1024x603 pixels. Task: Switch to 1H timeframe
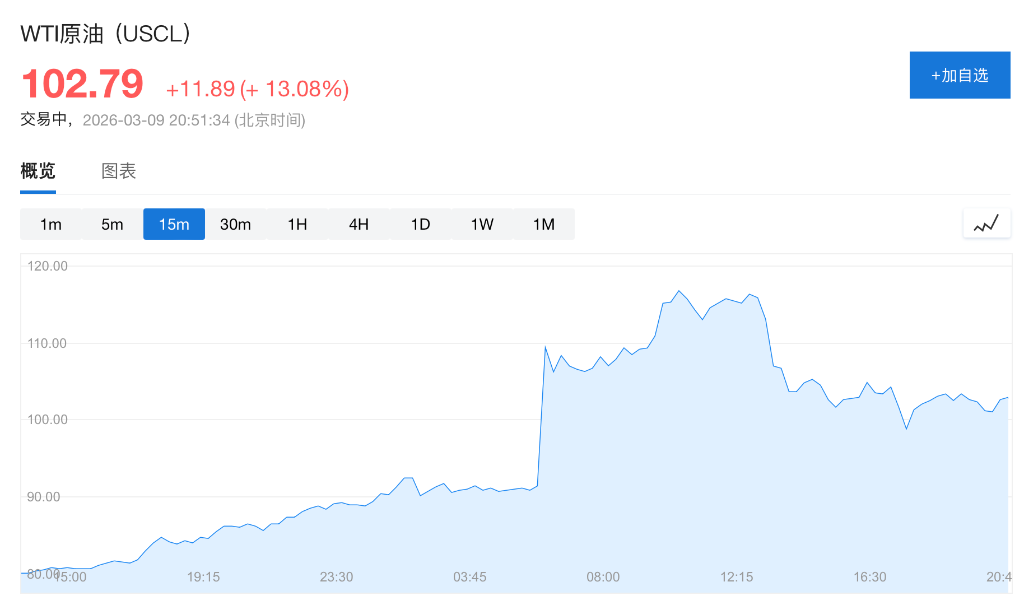coord(297,224)
